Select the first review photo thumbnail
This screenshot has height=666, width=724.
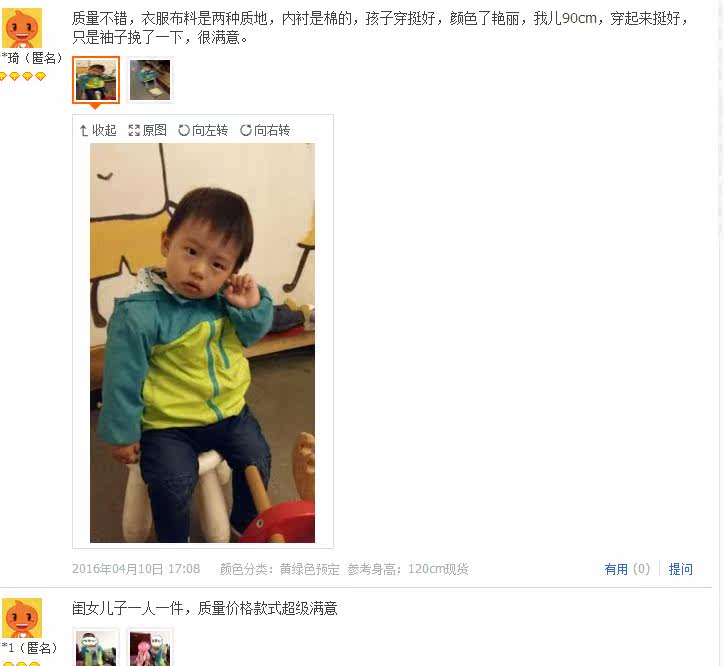[96, 80]
